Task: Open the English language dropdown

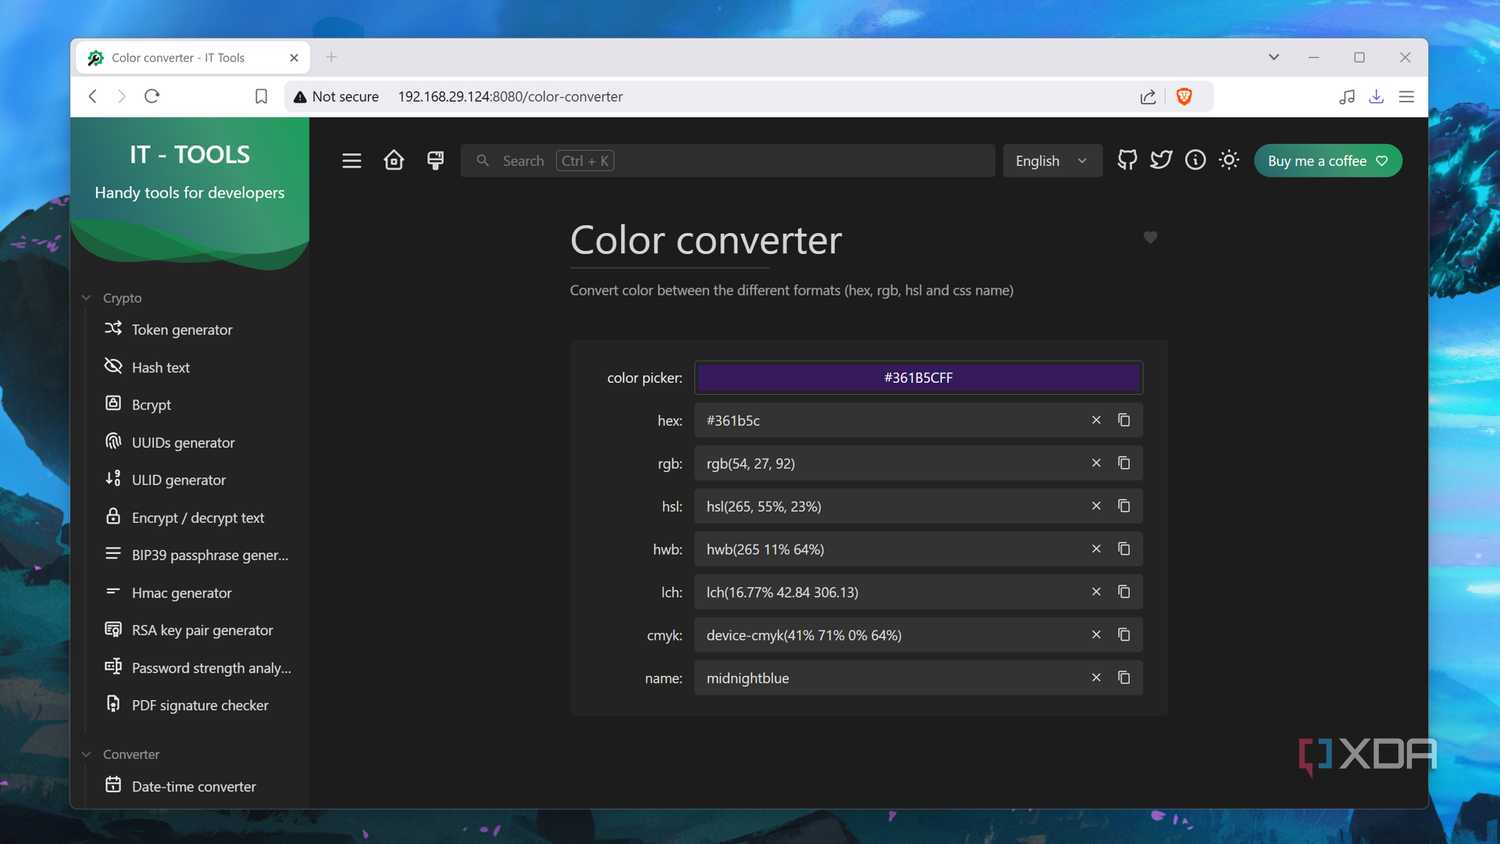Action: pos(1052,161)
